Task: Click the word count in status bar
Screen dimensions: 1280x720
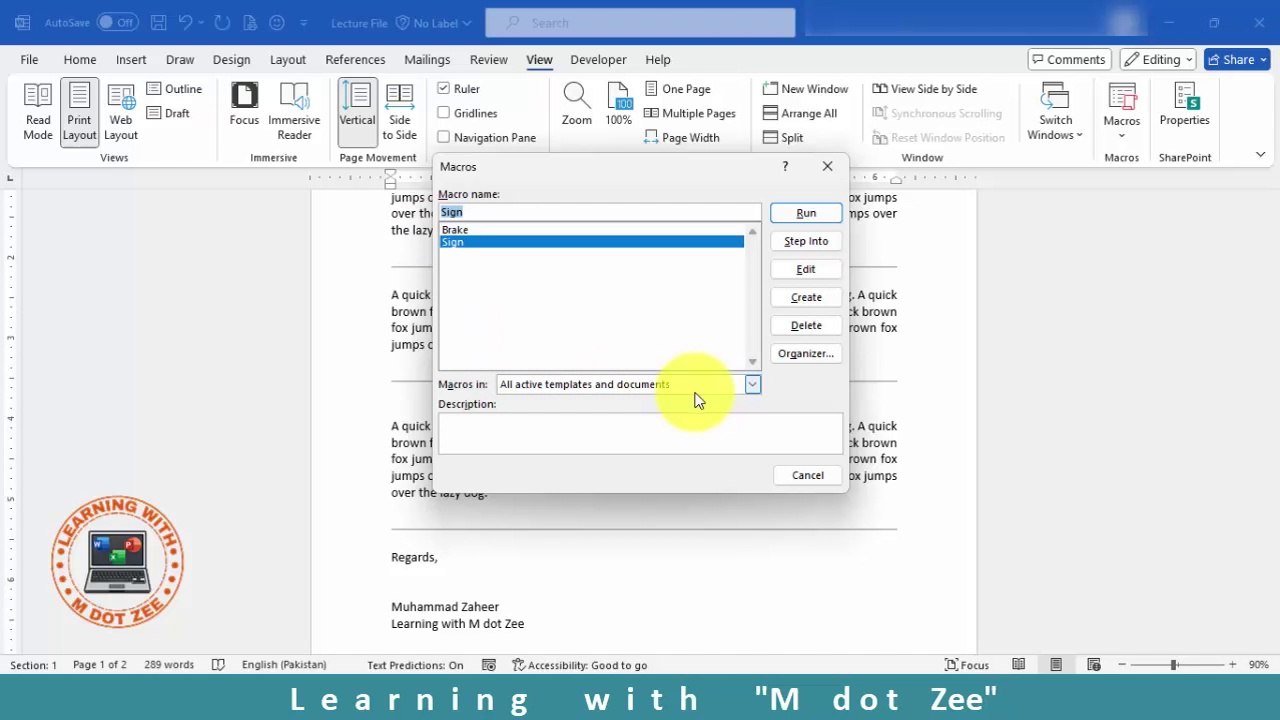Action: (169, 665)
